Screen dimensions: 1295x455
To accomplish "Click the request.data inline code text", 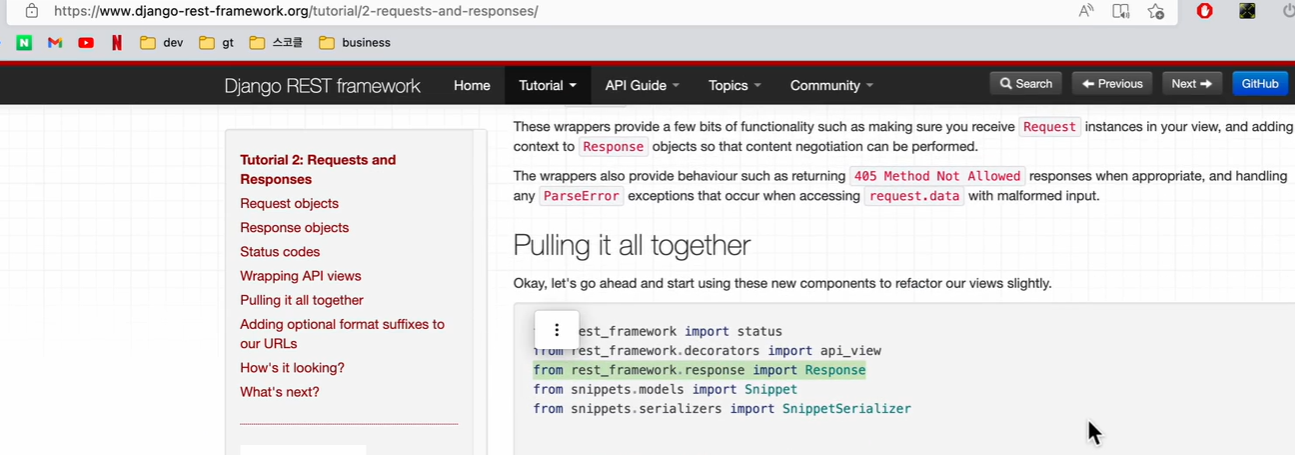I will (x=914, y=196).
